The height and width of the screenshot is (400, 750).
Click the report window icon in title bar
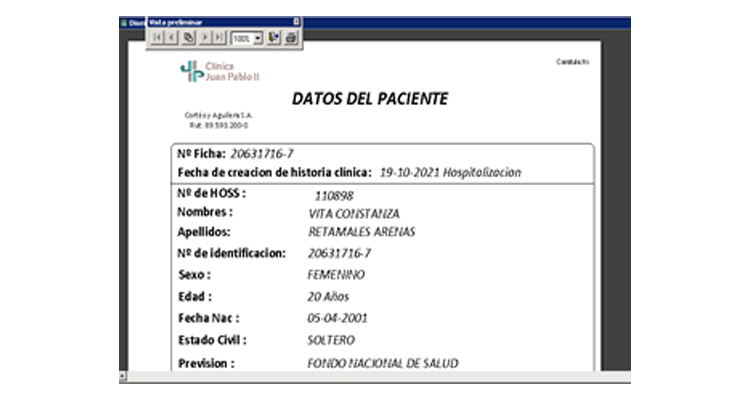tap(124, 22)
